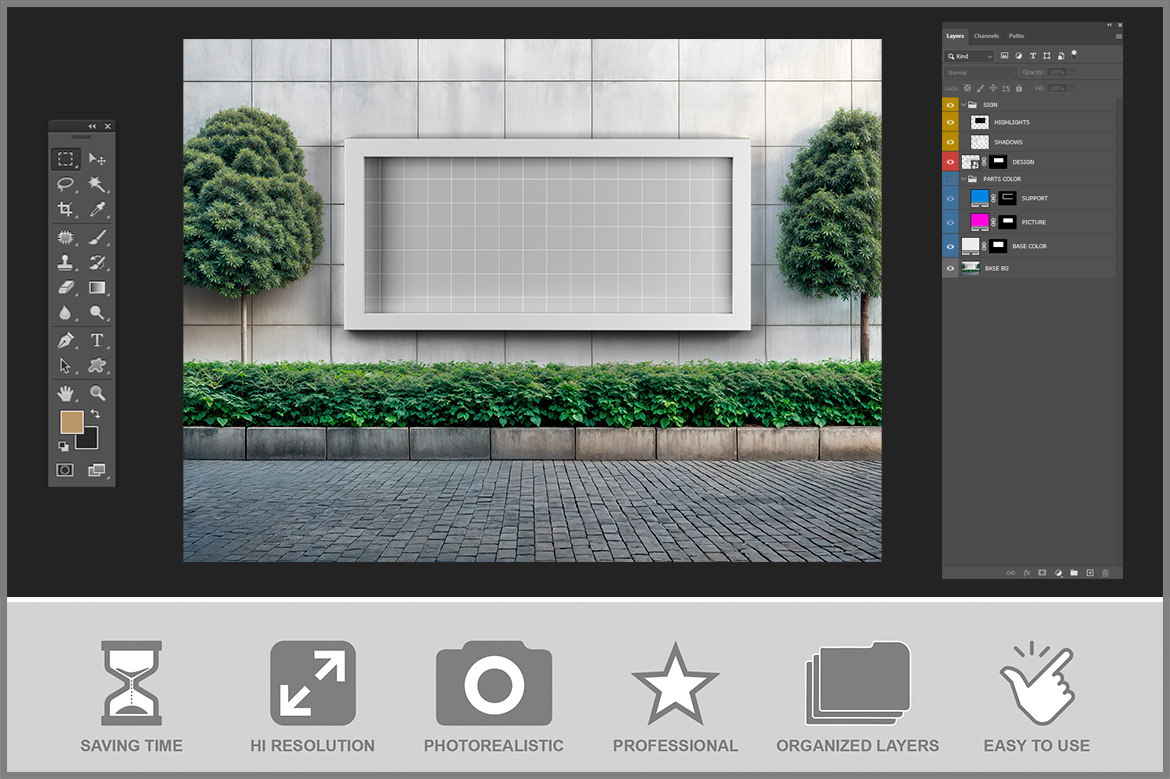Select the PICTURE layer magenta thumbnail
Viewport: 1170px width, 779px height.
point(980,222)
